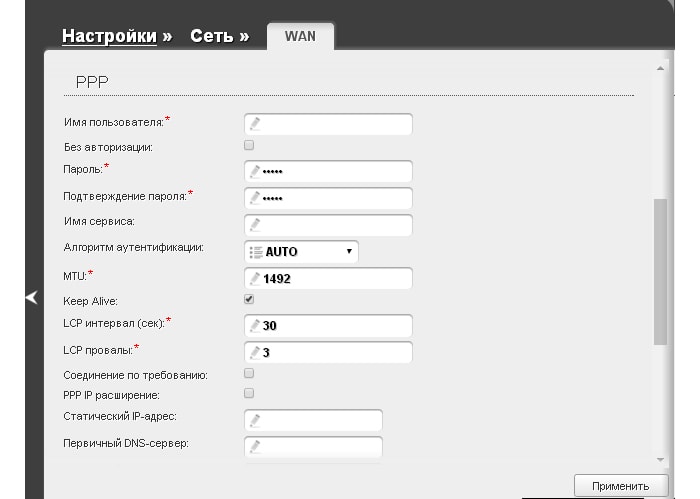Focus the 'Имя сервиса' input field

328,225
